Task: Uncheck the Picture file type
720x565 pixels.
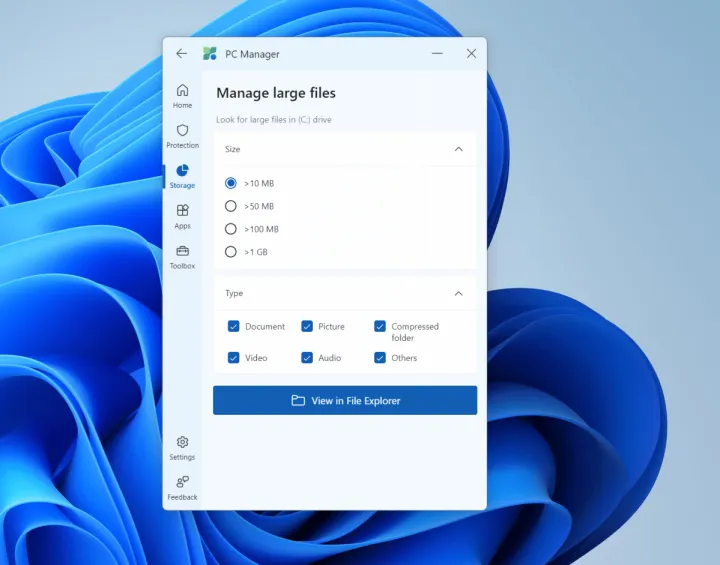Action: tap(307, 326)
